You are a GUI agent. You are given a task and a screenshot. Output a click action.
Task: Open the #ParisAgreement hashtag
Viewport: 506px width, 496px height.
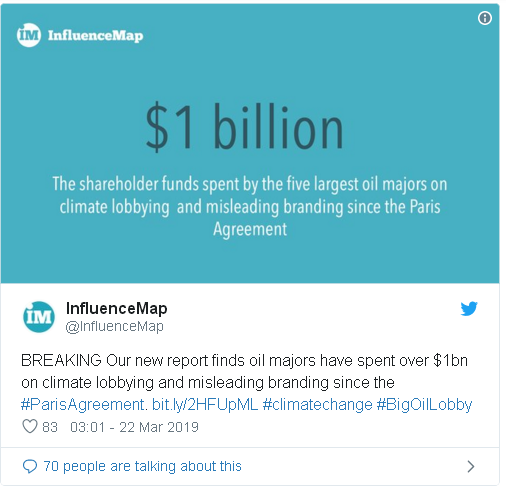click(x=82, y=404)
